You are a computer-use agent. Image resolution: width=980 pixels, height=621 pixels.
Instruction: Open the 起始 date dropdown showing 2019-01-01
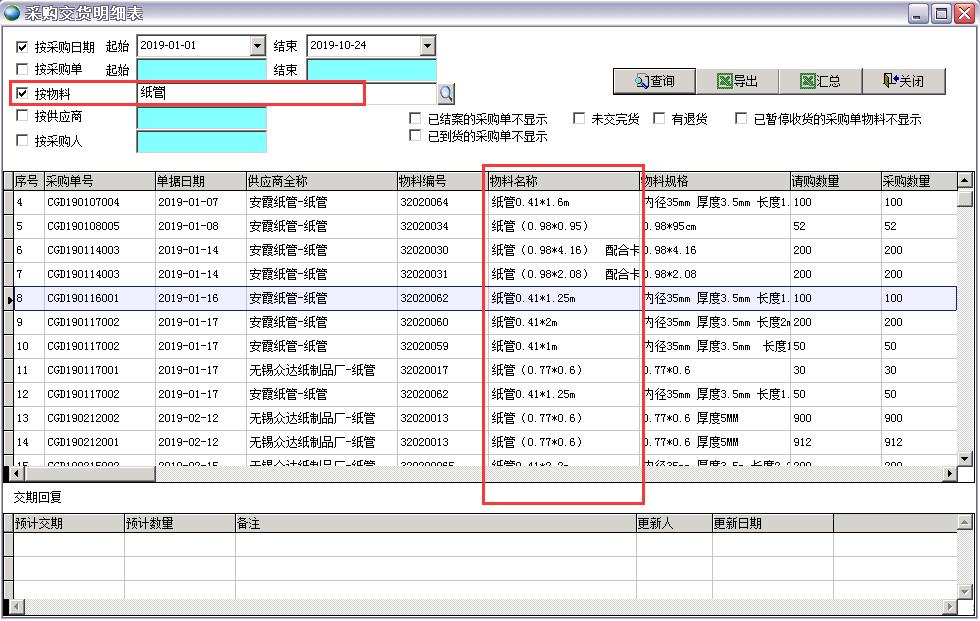[x=257, y=46]
